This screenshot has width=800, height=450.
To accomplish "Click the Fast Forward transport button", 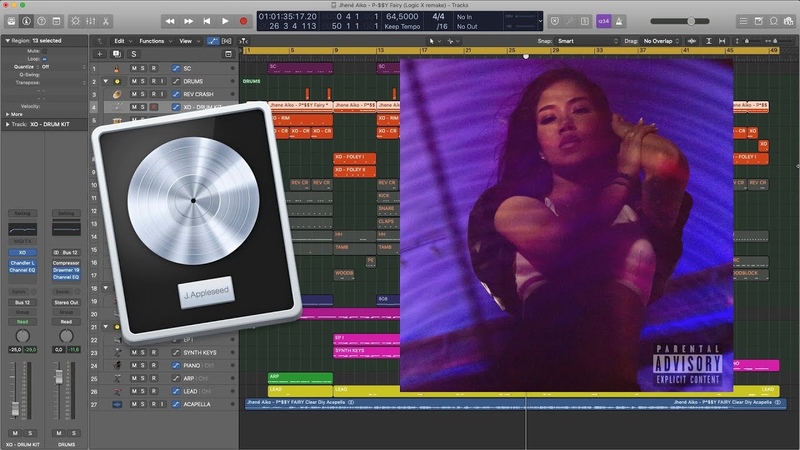I will [x=188, y=21].
